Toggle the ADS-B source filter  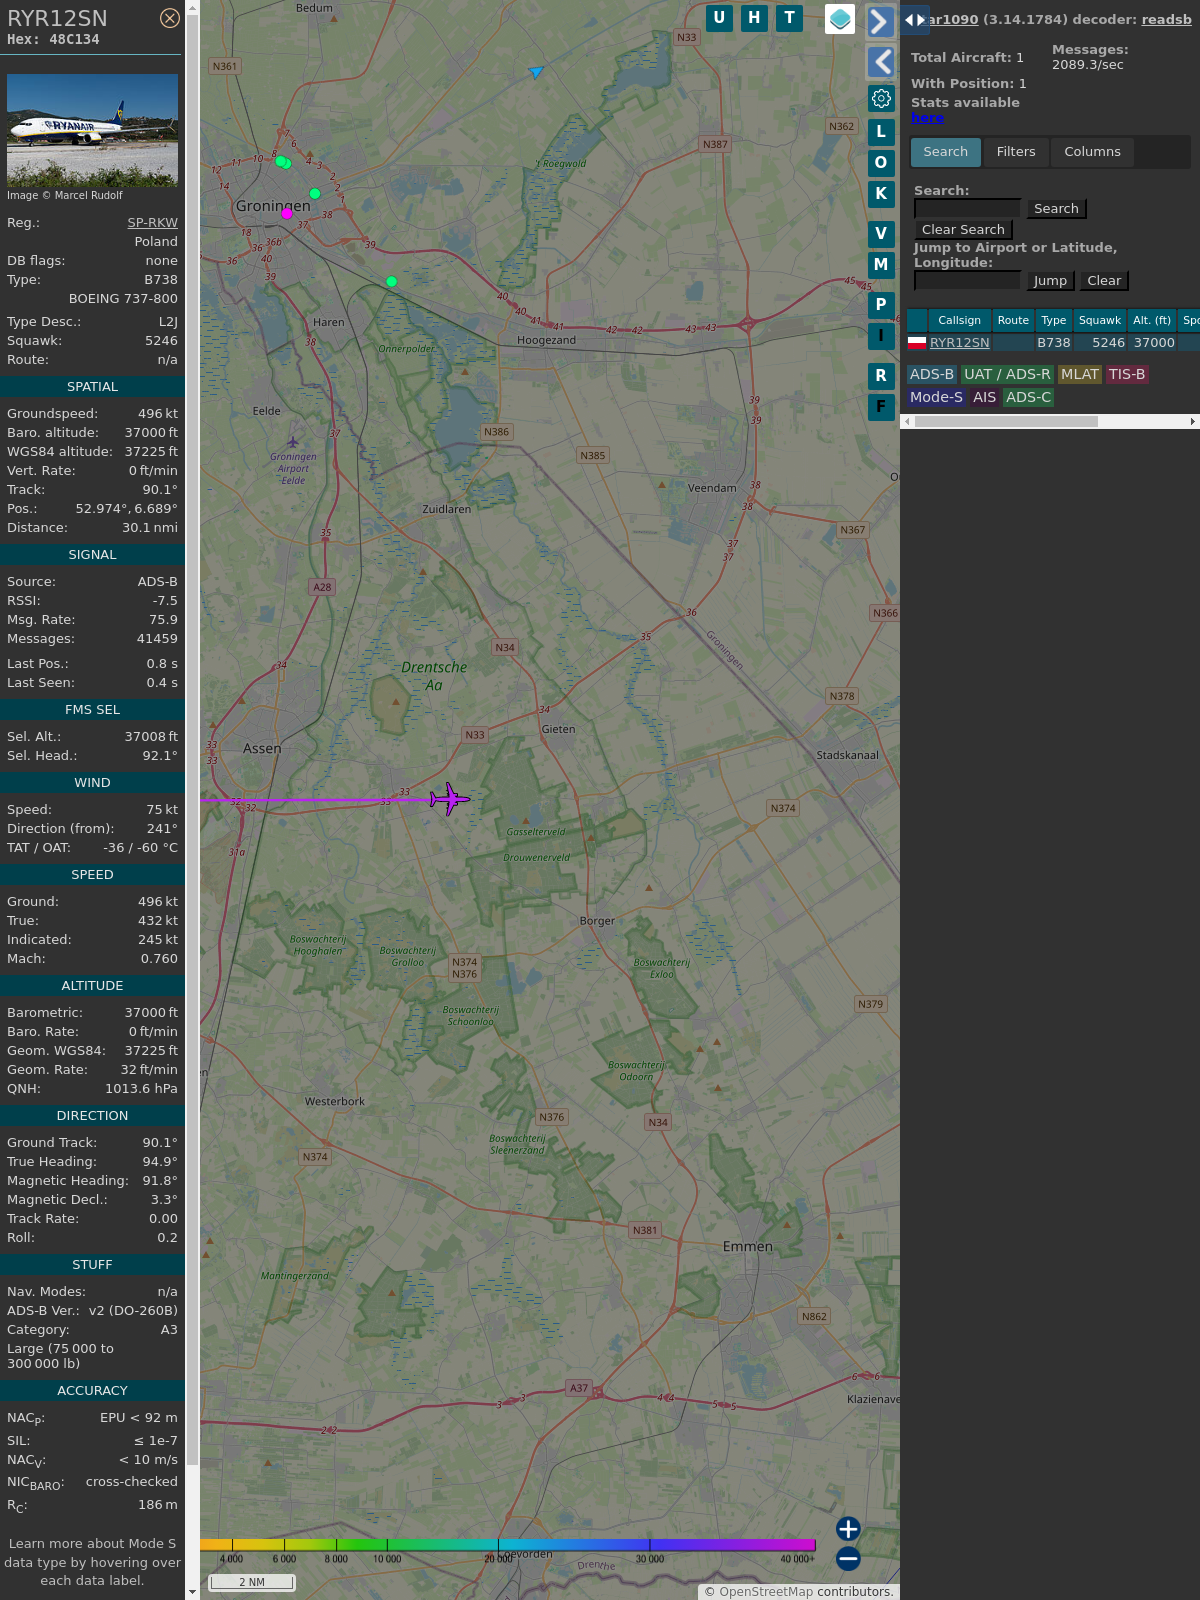[x=931, y=374]
